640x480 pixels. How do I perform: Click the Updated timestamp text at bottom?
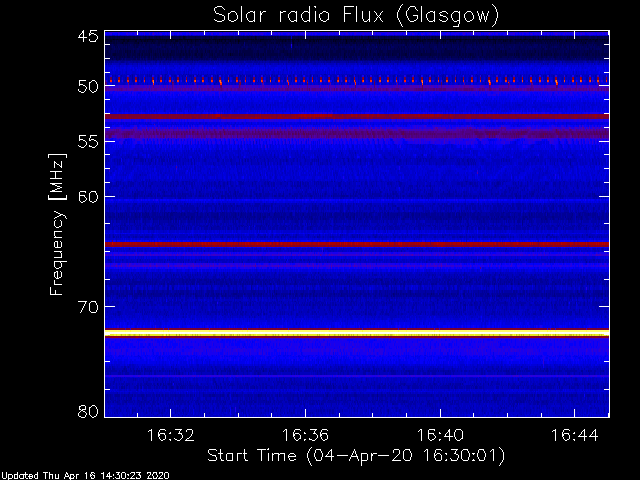(85, 476)
